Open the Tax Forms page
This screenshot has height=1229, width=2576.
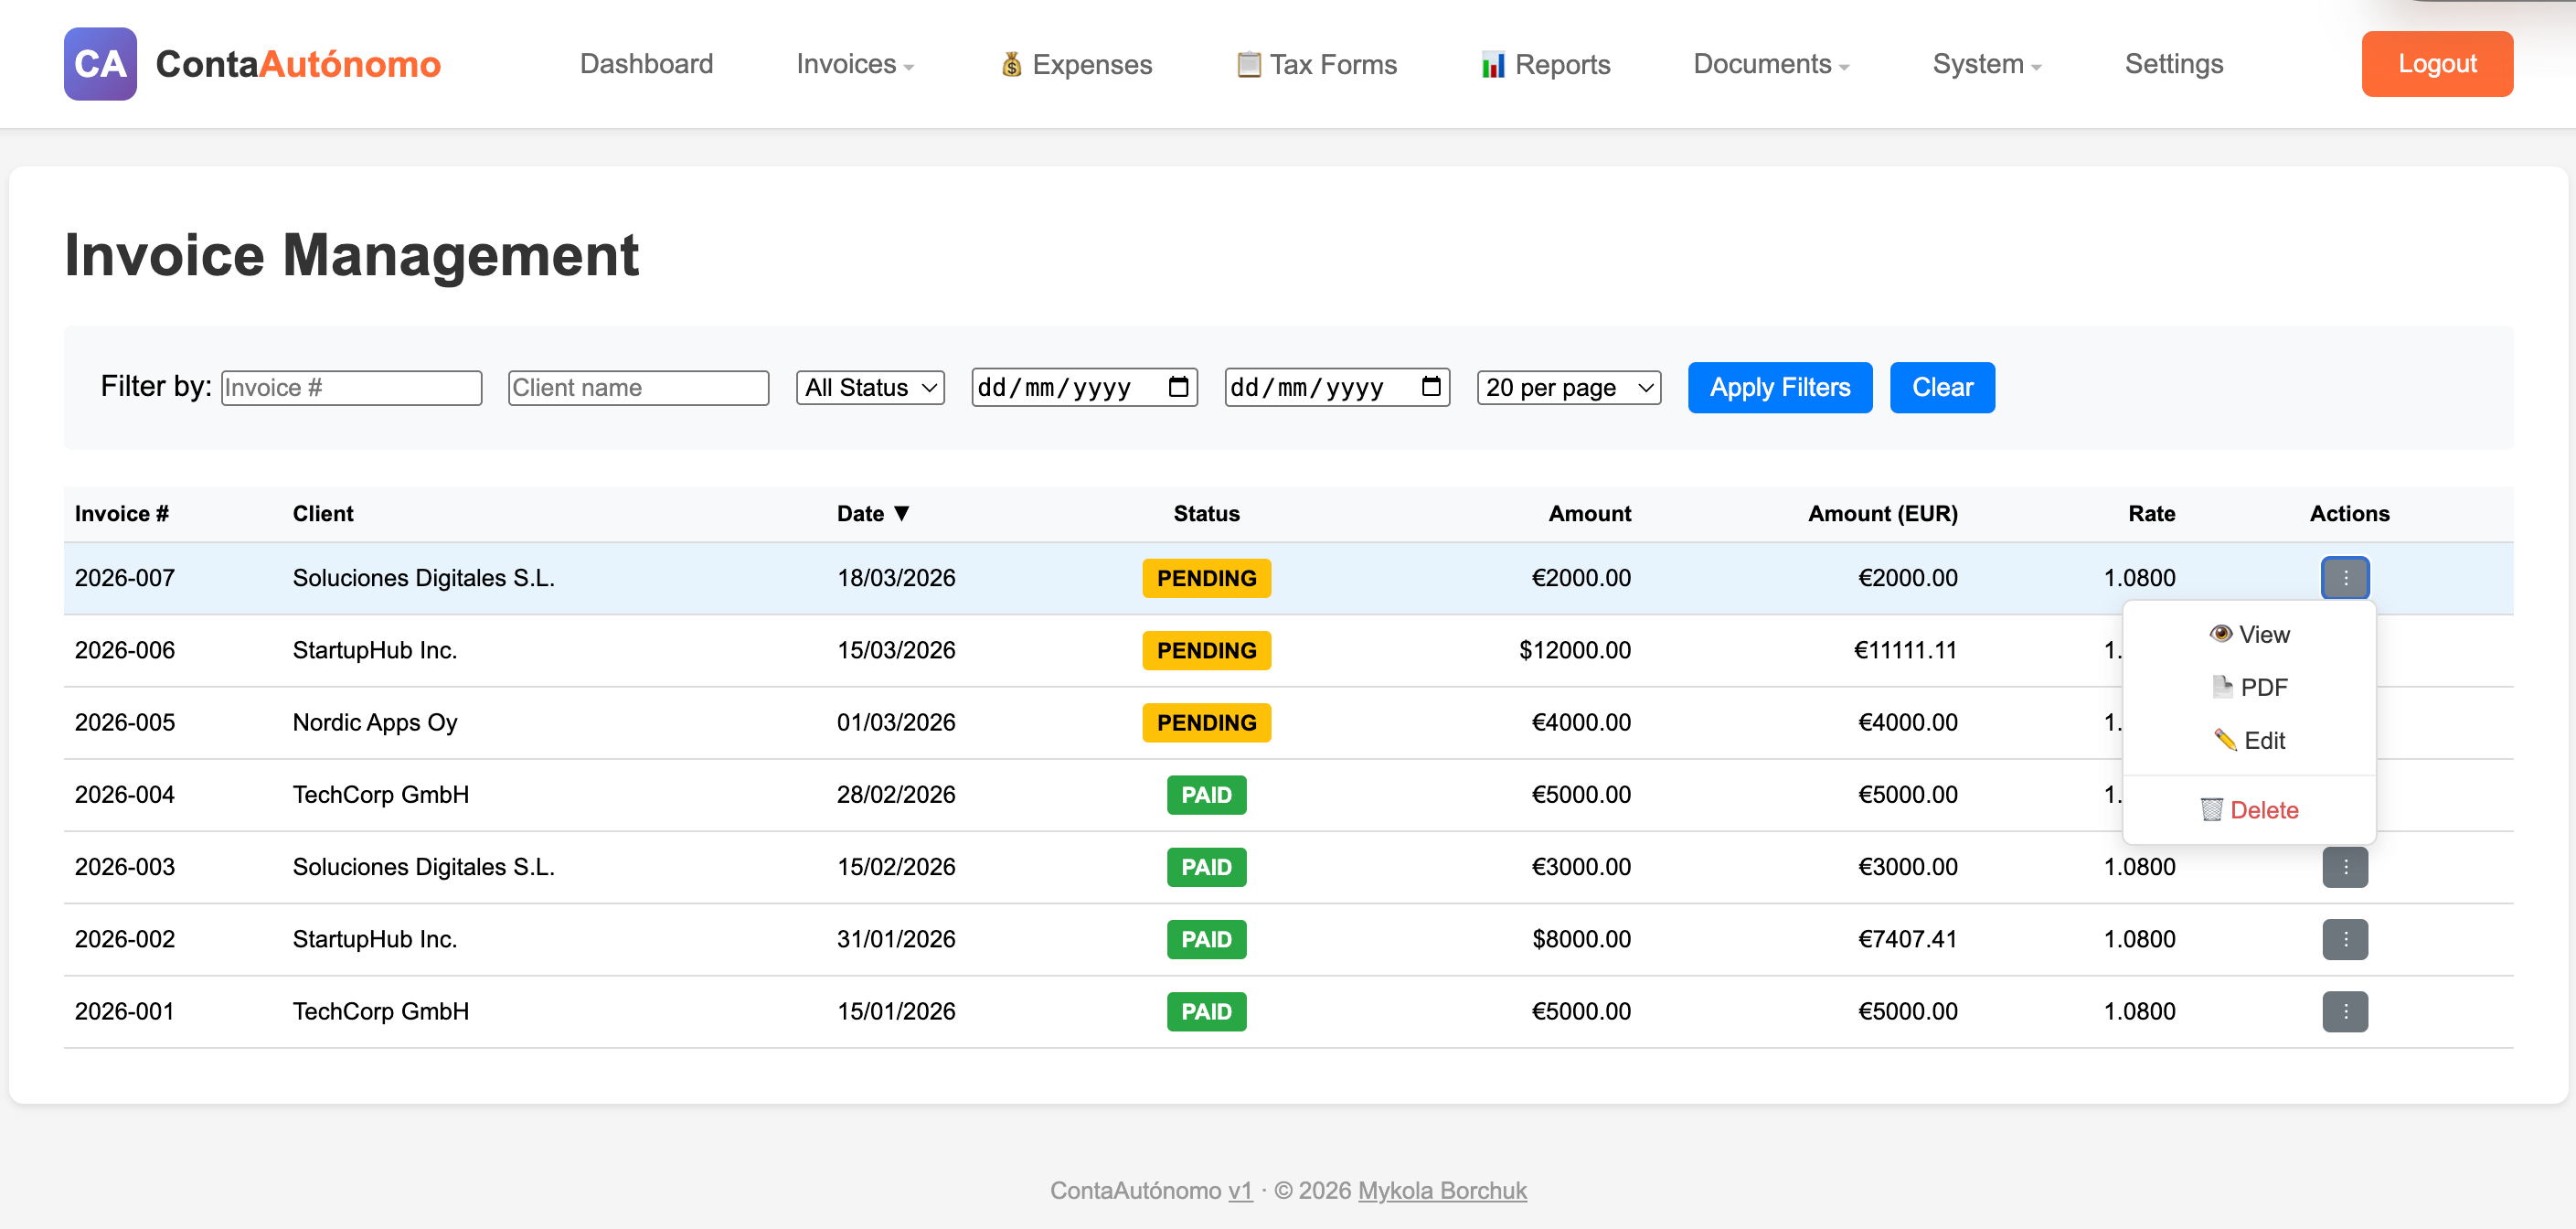[1316, 64]
